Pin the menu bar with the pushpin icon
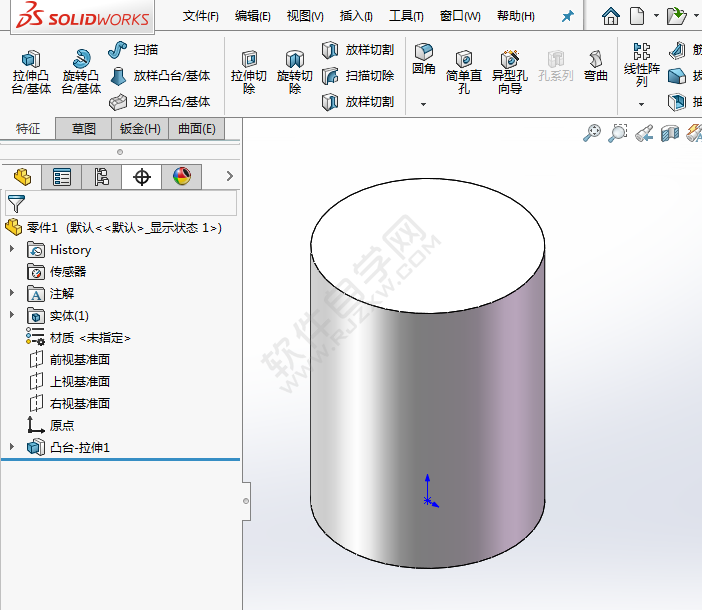 click(567, 17)
